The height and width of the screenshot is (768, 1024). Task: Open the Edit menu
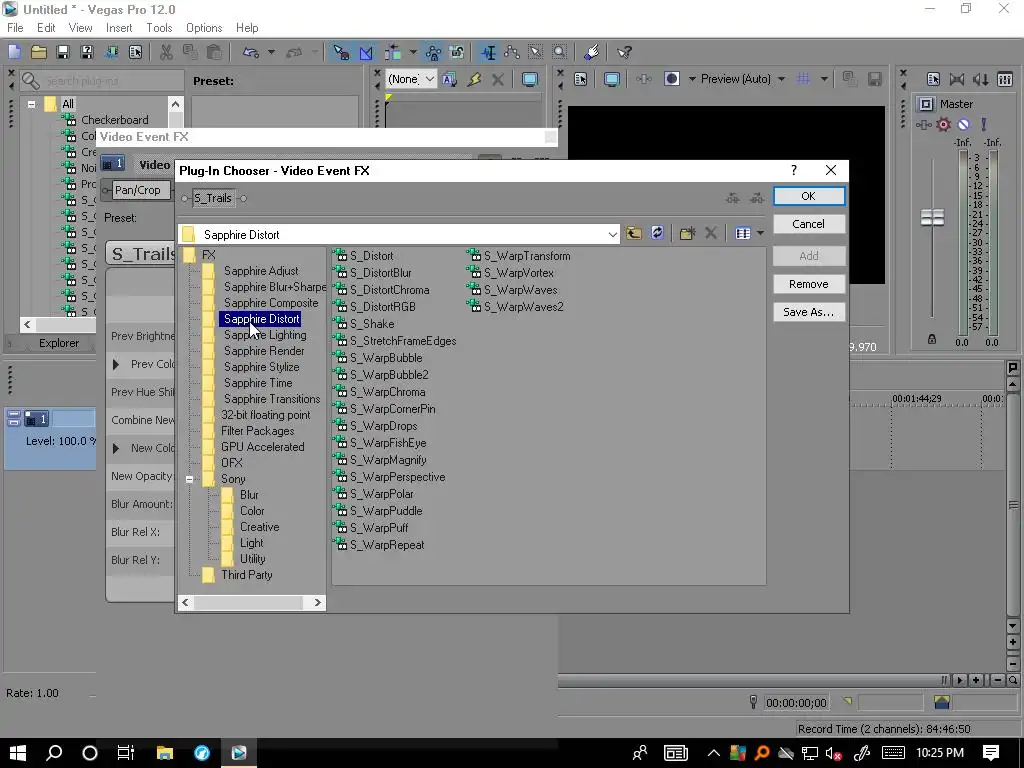click(x=46, y=27)
